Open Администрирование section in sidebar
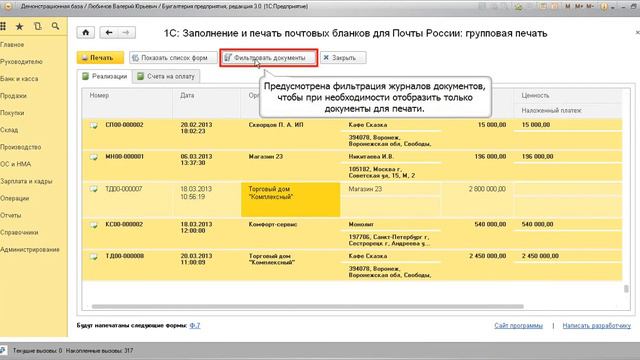The width and height of the screenshot is (640, 360). [30, 249]
